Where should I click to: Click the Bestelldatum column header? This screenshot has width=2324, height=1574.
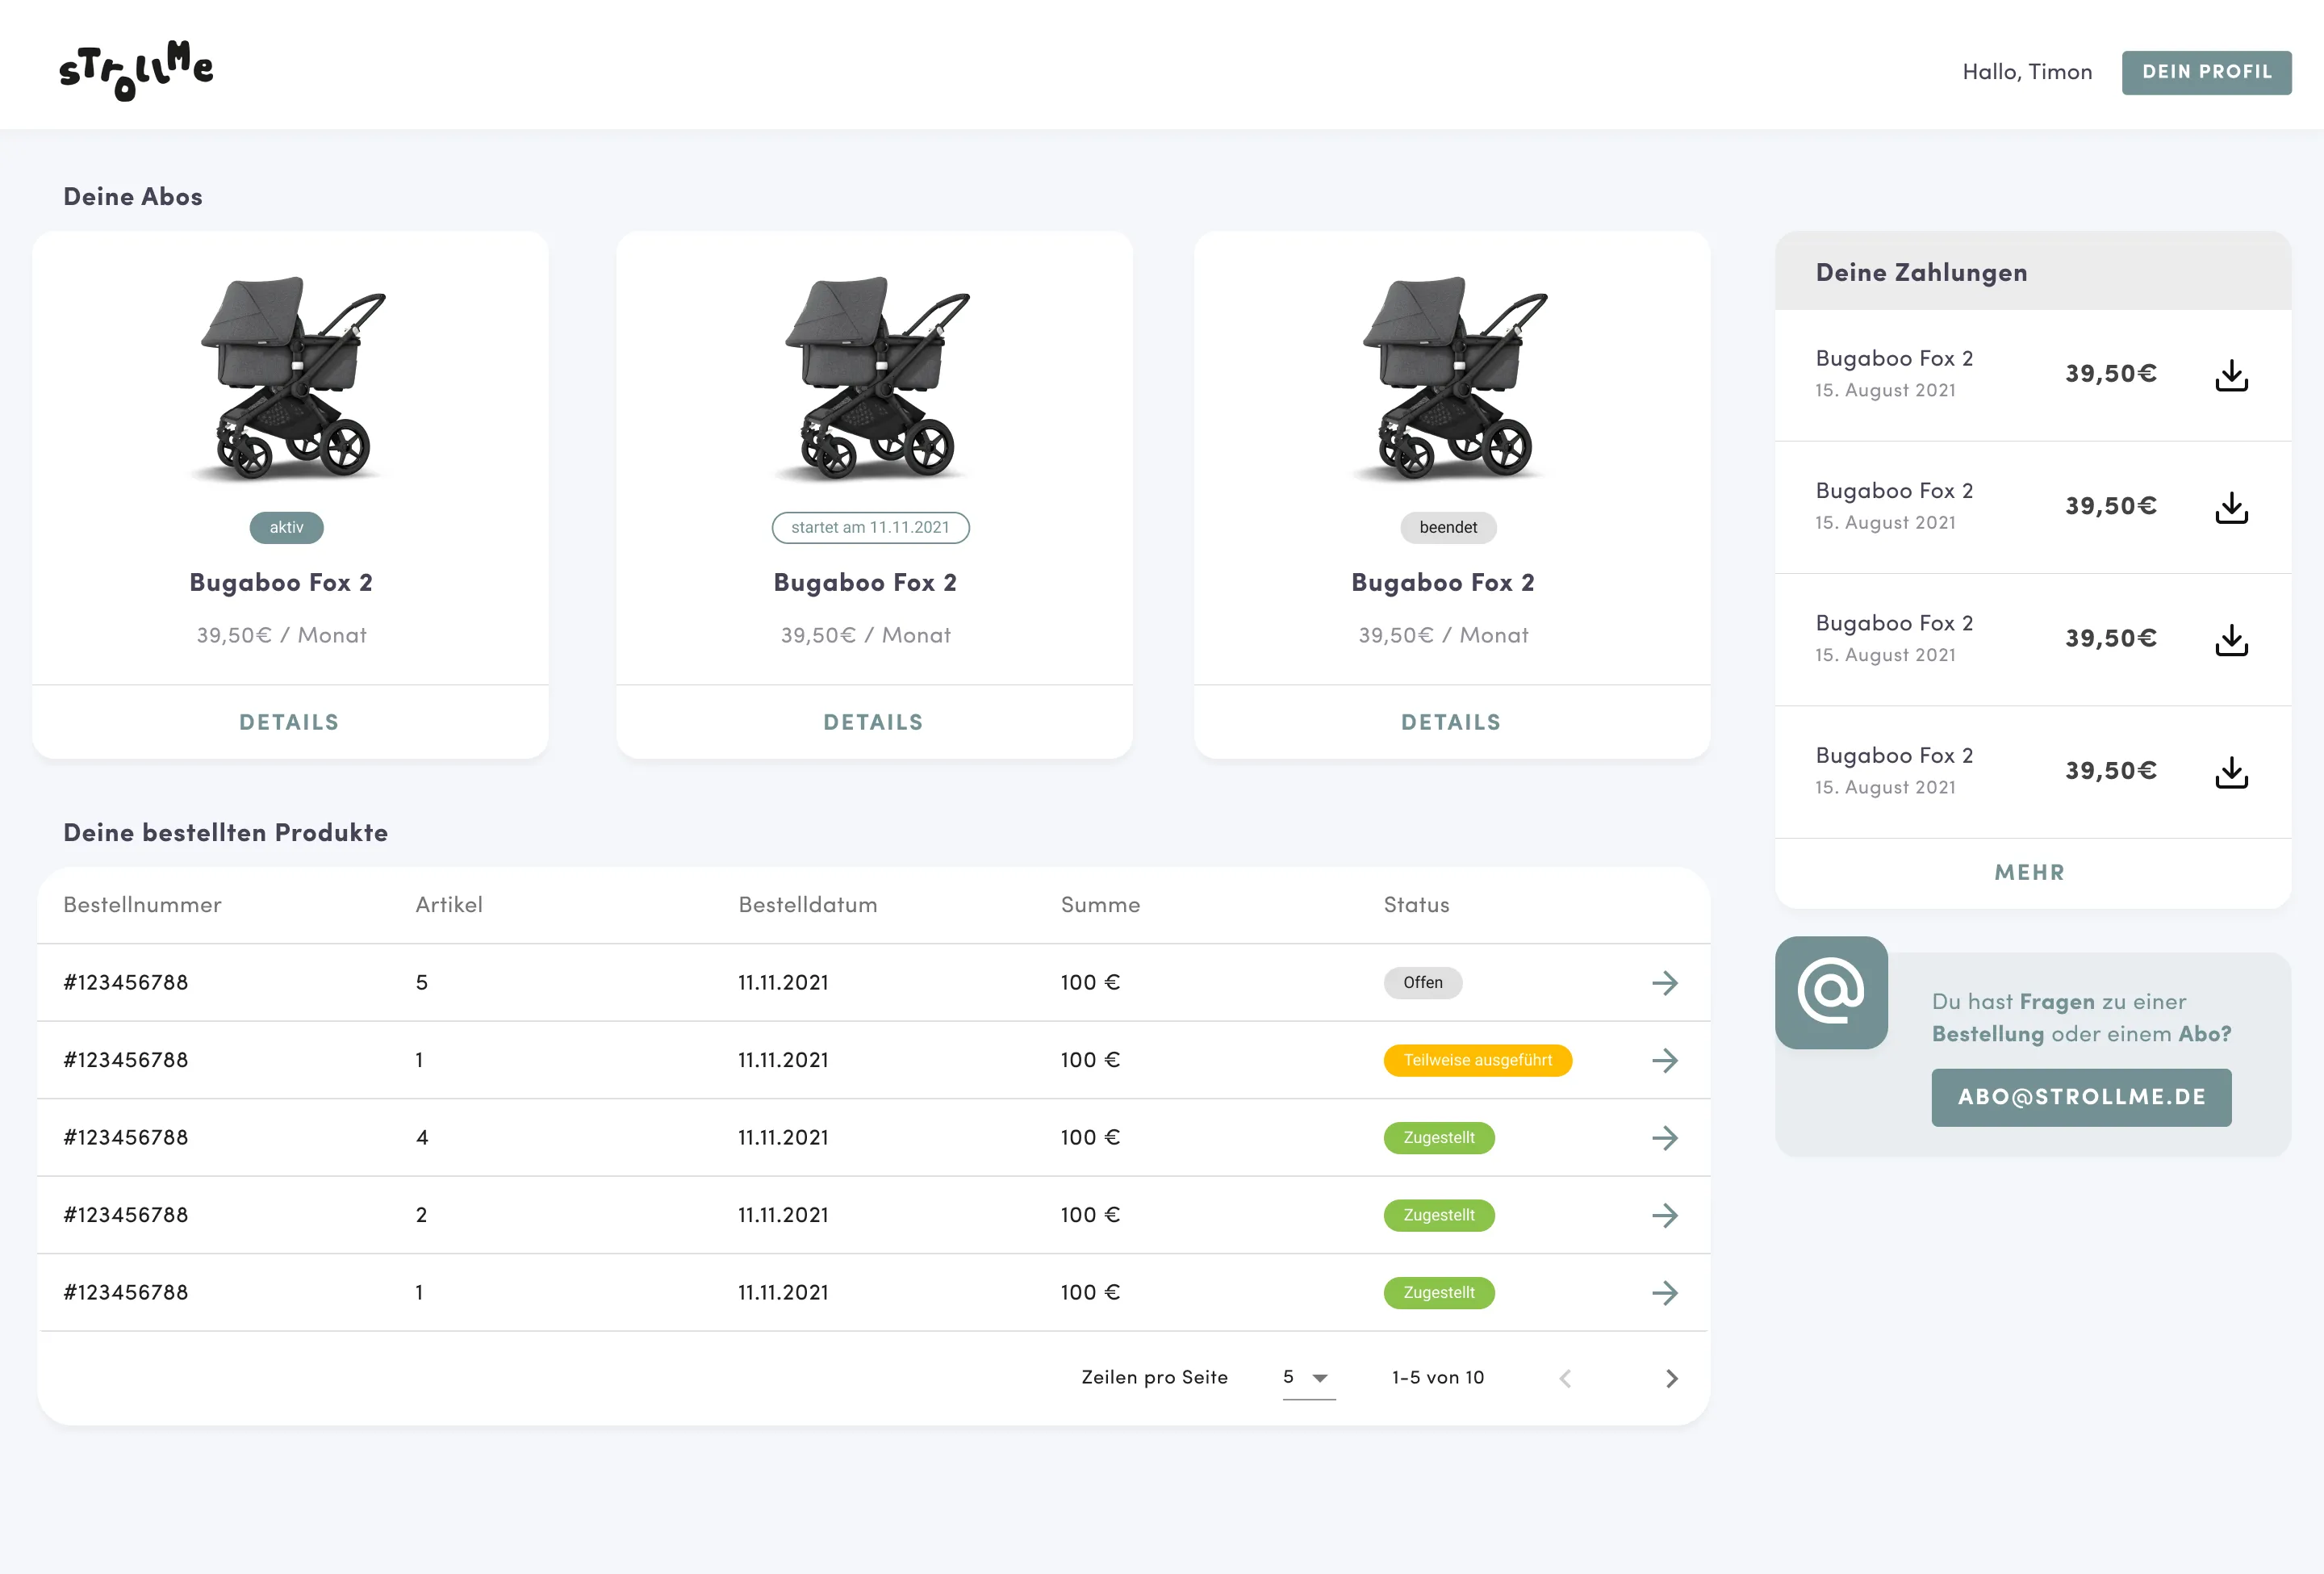click(808, 905)
